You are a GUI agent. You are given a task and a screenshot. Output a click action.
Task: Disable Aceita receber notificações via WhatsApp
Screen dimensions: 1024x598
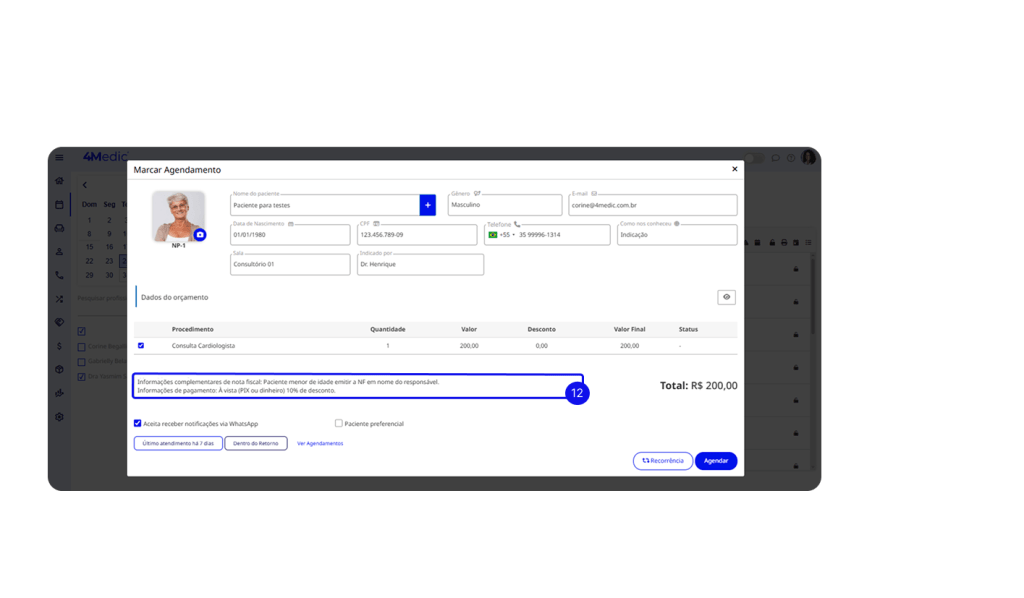pyautogui.click(x=138, y=423)
